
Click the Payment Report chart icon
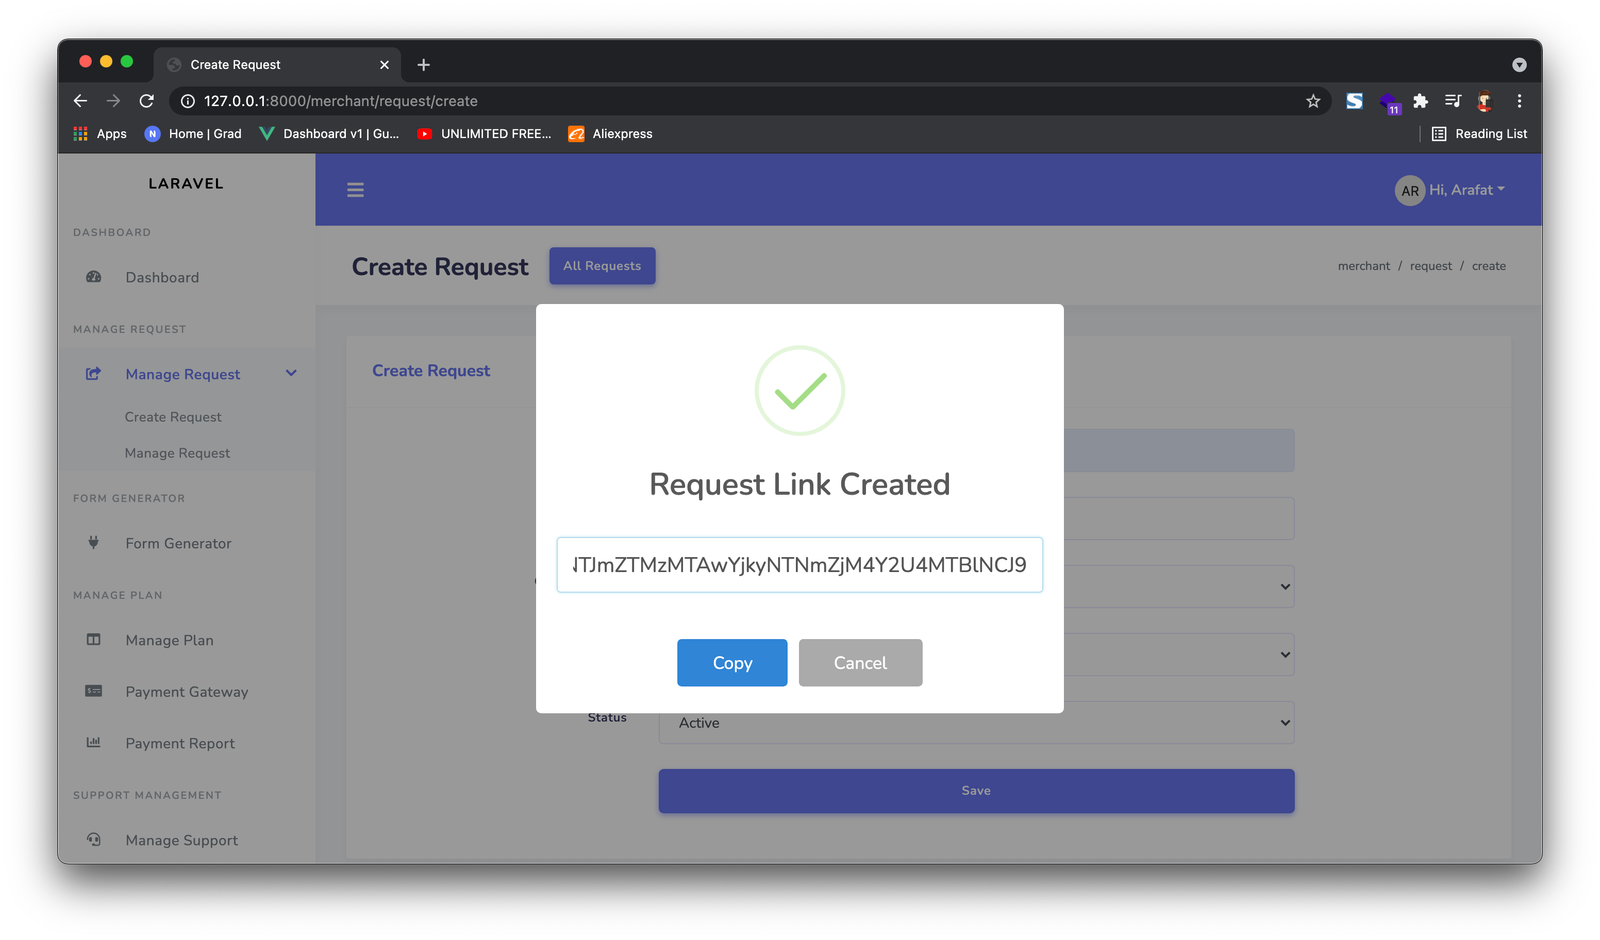[x=94, y=742]
